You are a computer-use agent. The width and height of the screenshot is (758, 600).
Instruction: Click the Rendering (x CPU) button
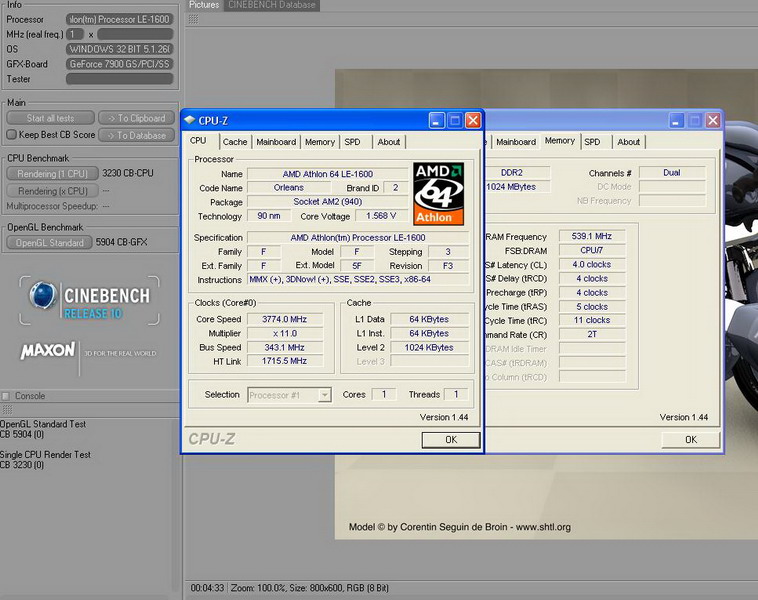tap(52, 191)
